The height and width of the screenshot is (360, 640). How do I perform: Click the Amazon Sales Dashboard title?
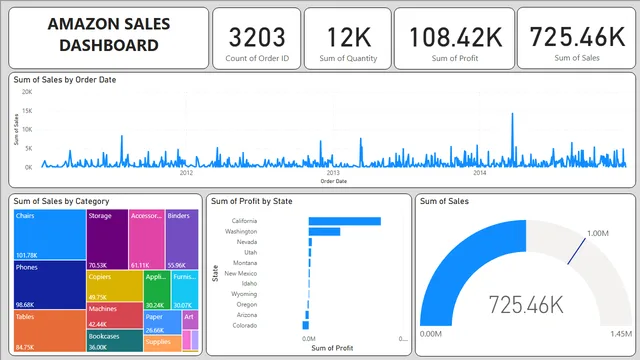109,35
